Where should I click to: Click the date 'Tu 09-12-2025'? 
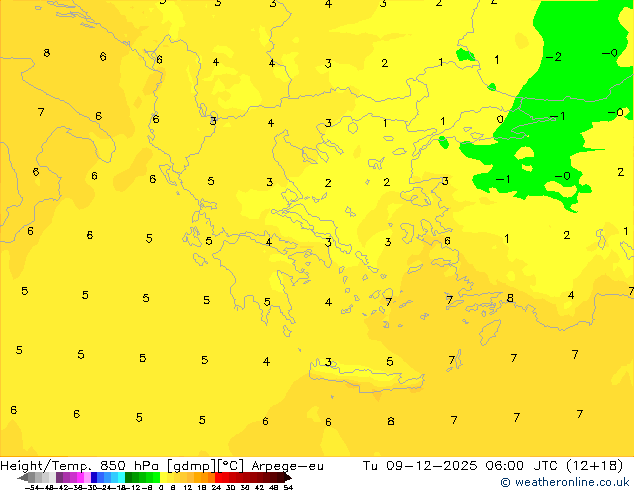pyautogui.click(x=420, y=466)
